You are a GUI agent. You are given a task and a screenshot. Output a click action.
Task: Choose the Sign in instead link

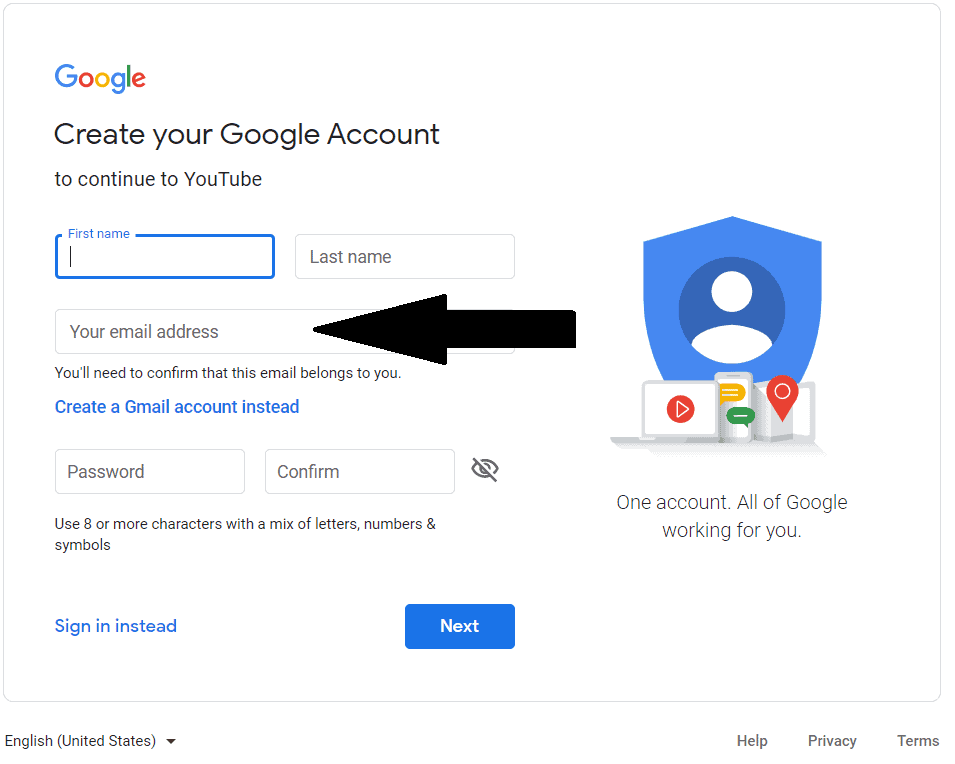click(116, 626)
